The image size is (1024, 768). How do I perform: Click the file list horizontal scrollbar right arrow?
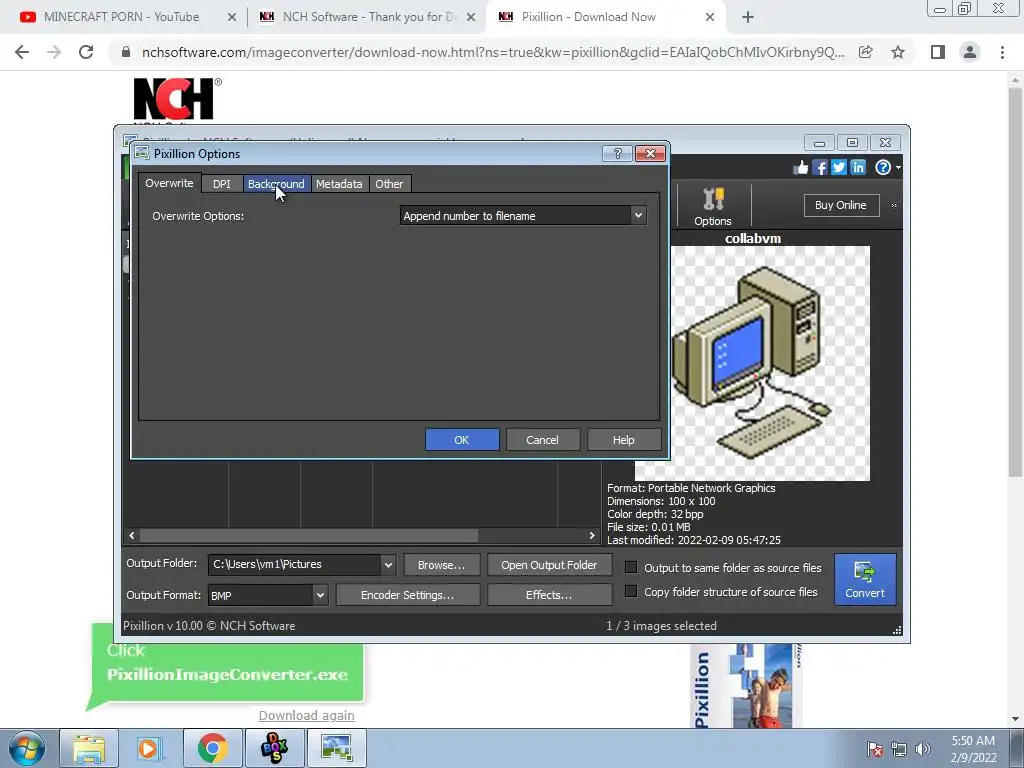[x=592, y=536]
